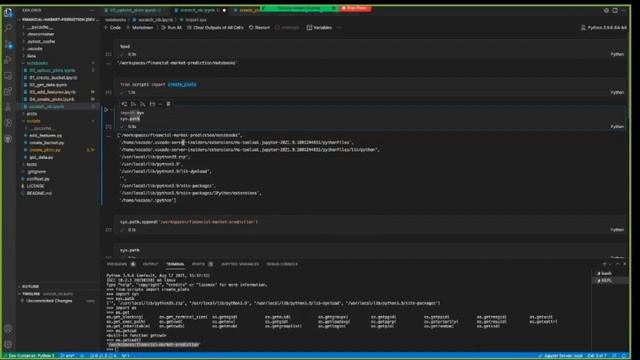Open the Explorer view in activity bar

click(x=8, y=12)
